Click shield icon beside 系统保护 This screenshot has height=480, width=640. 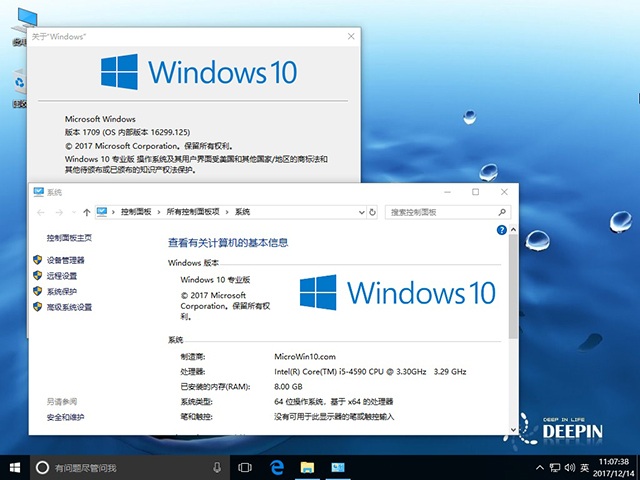click(38, 291)
